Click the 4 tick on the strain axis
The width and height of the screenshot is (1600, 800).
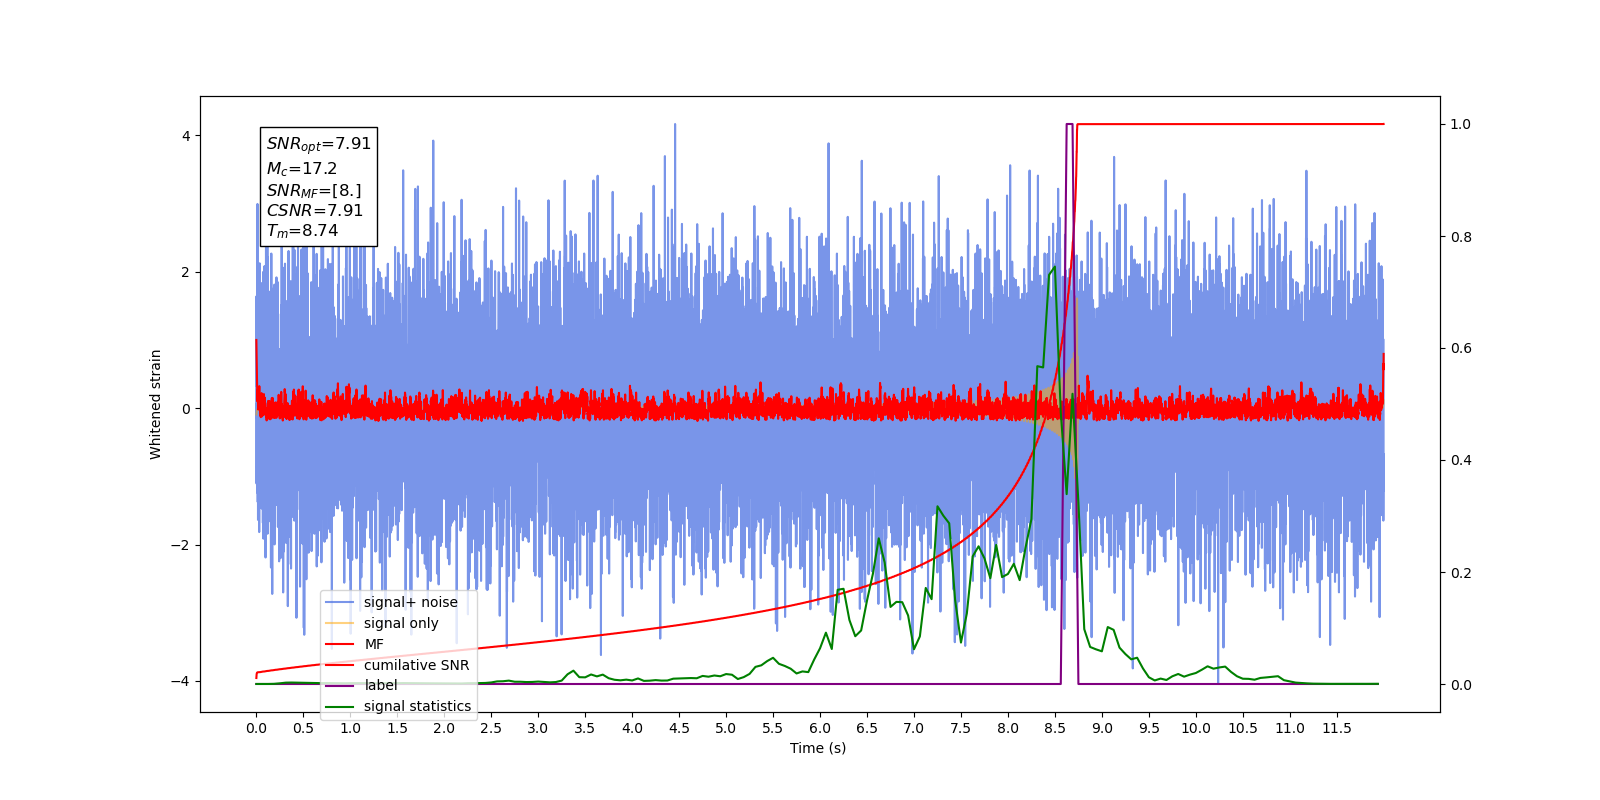pyautogui.click(x=186, y=136)
